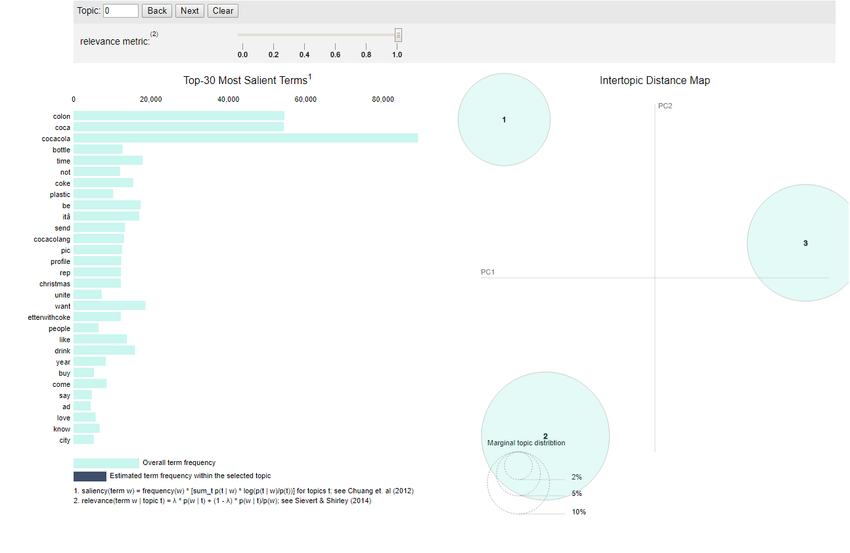Click the 'buy' term label
This screenshot has height=553, width=850.
coord(64,373)
